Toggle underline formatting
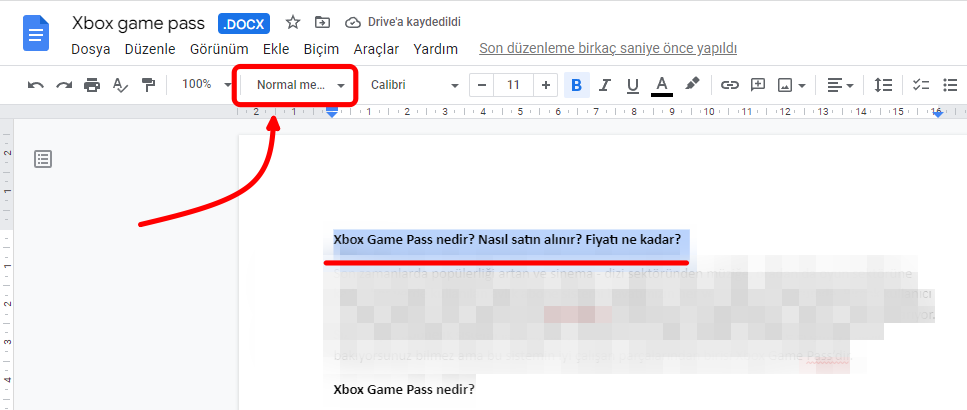 (x=633, y=85)
